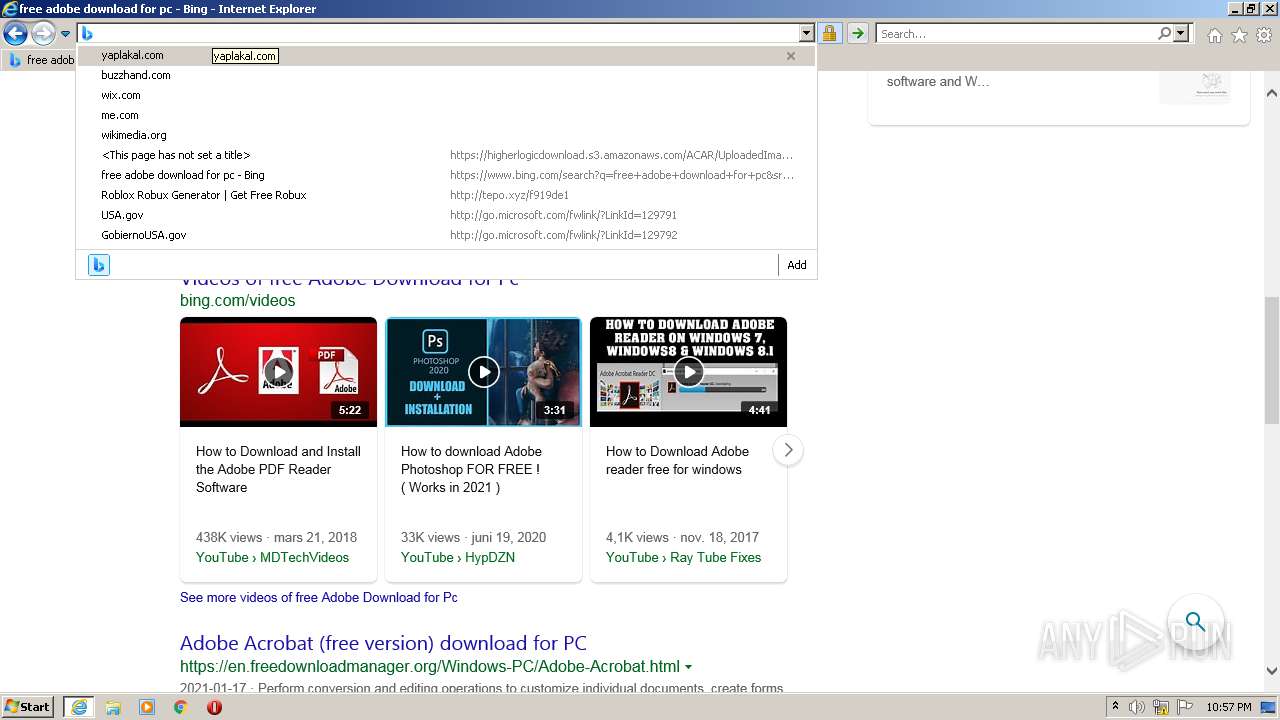Select wix.com suggestion

[x=446, y=95]
